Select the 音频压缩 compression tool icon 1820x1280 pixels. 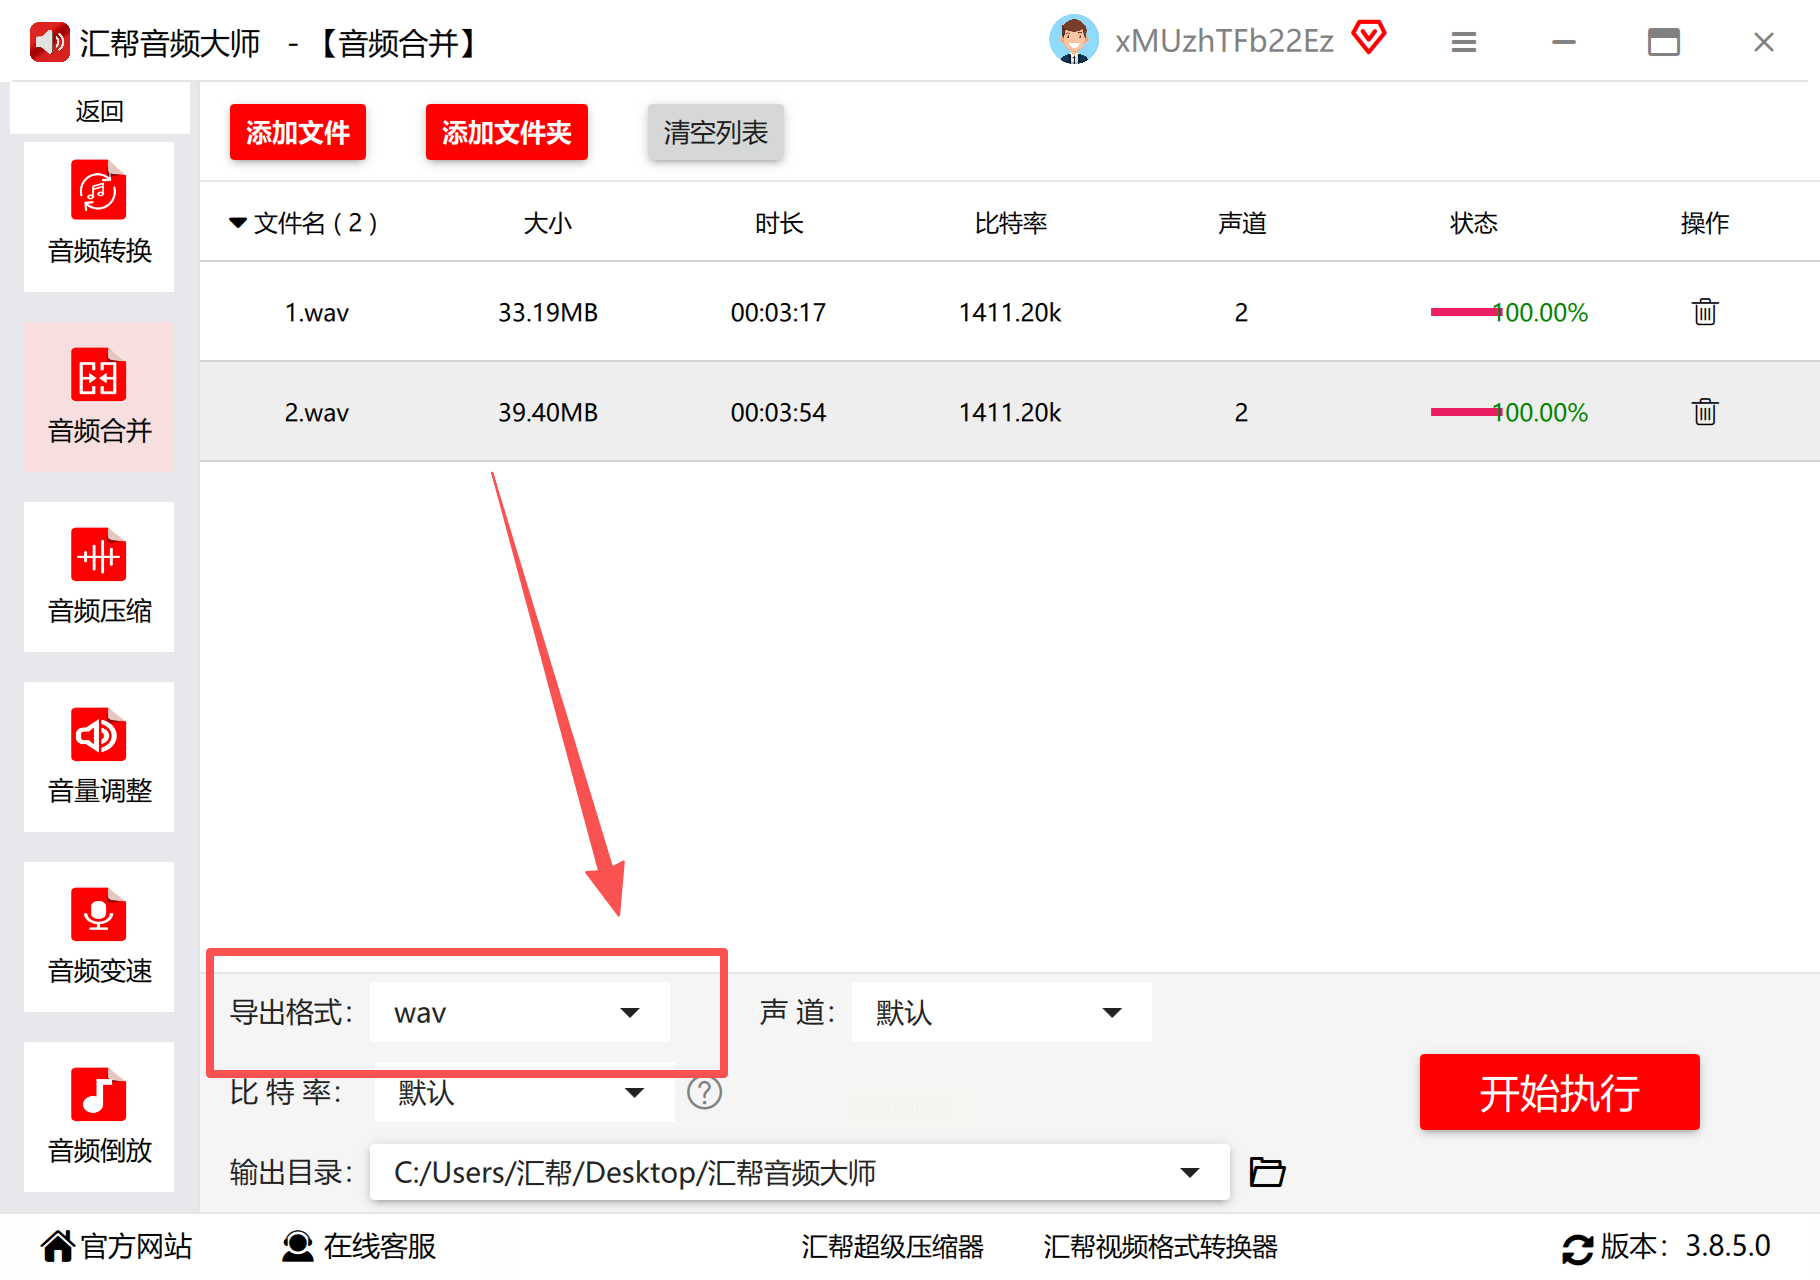coord(99,555)
